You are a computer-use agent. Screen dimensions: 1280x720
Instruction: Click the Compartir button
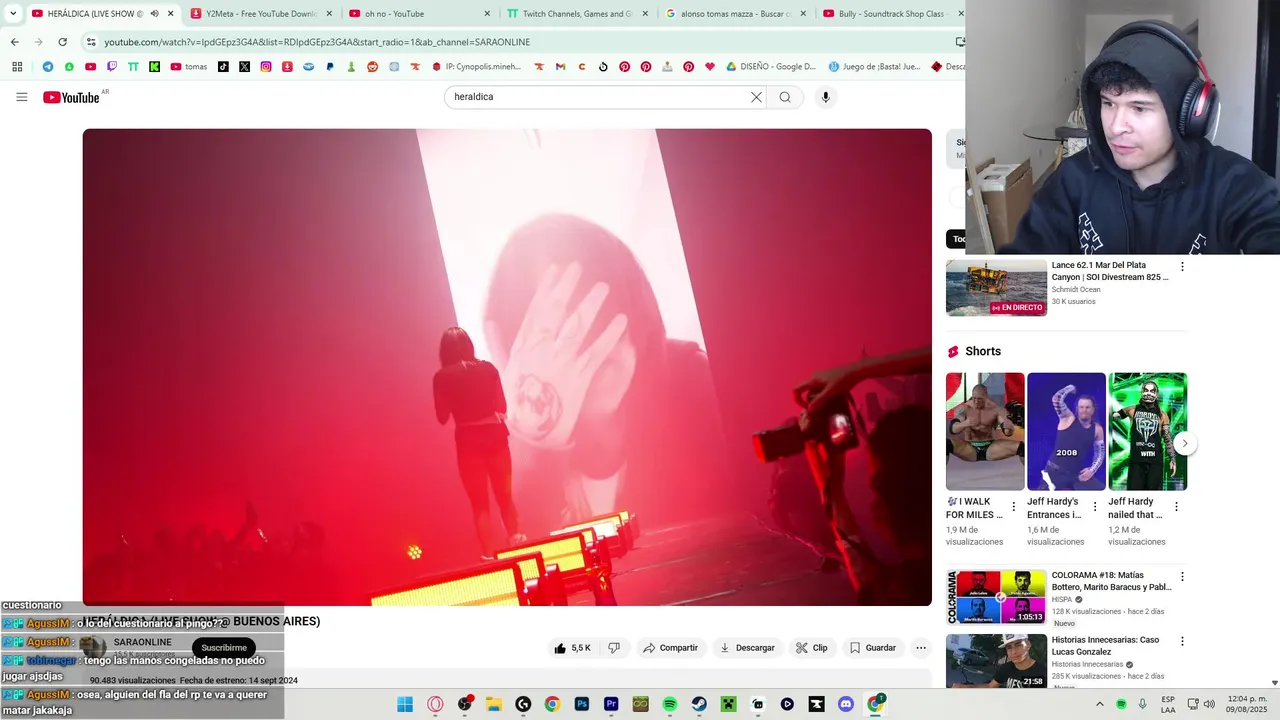tap(670, 648)
